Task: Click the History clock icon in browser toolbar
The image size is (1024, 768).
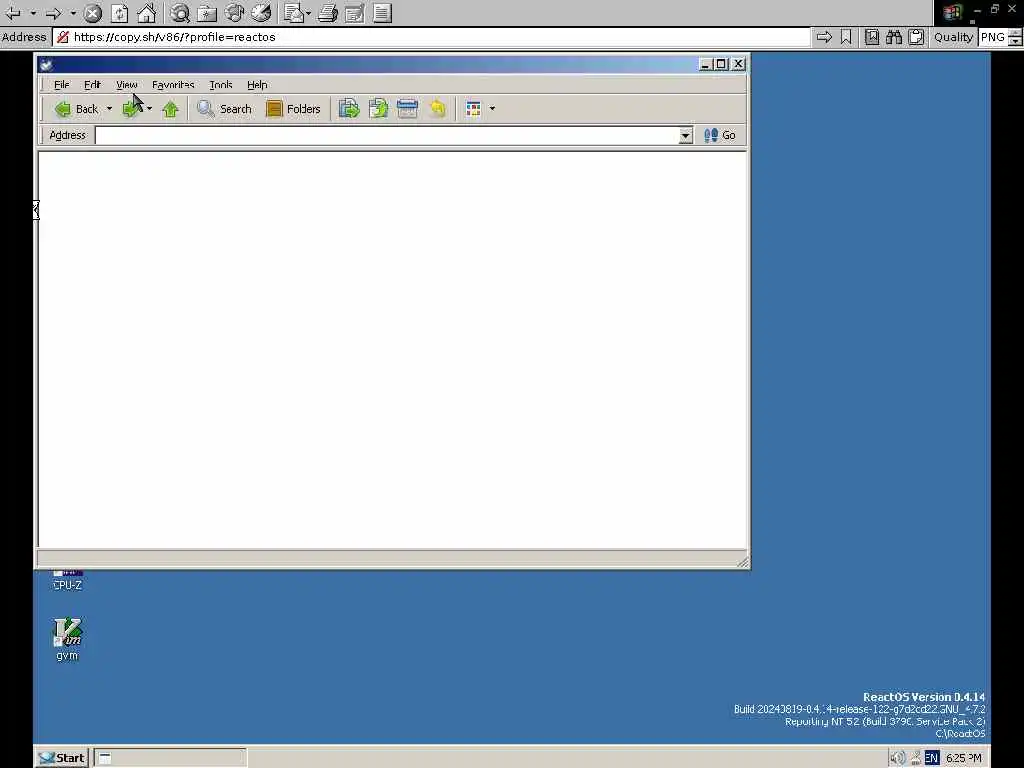Action: 261,12
